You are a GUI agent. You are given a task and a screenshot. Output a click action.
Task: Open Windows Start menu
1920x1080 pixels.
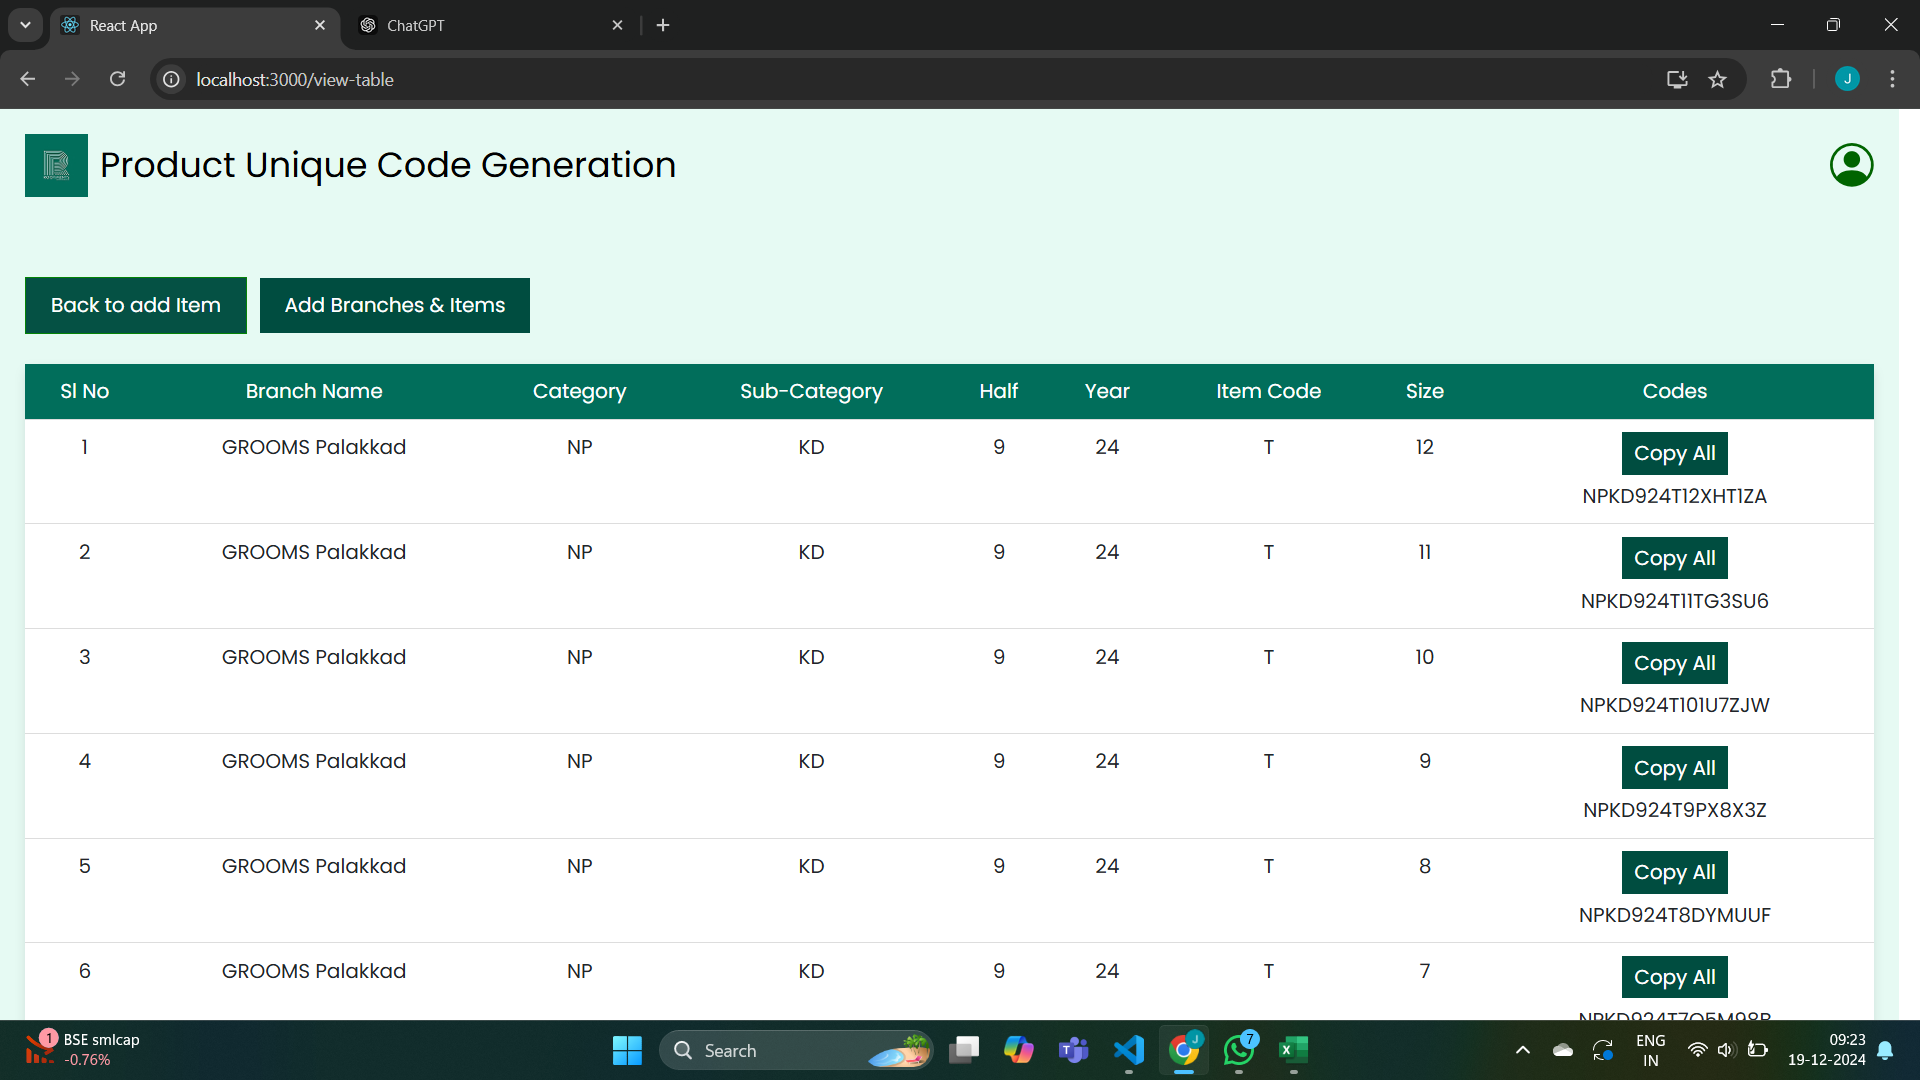click(x=627, y=1050)
